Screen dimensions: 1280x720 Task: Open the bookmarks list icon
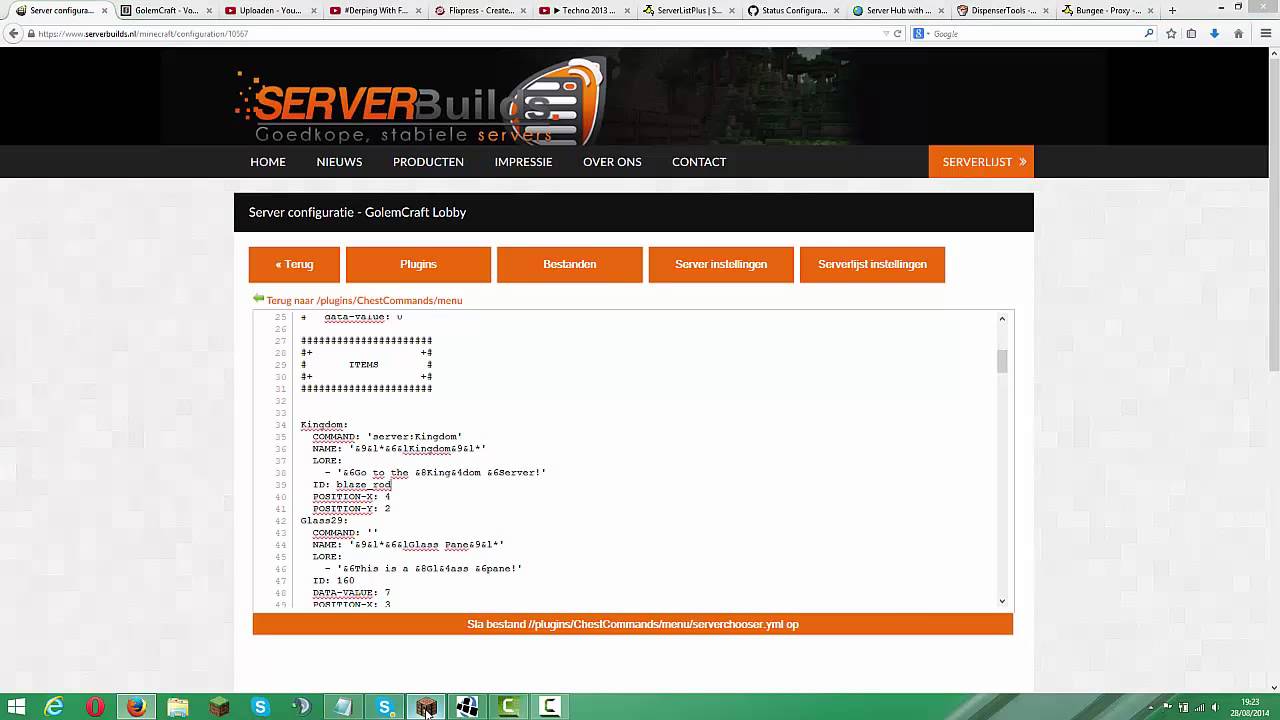[x=1191, y=33]
